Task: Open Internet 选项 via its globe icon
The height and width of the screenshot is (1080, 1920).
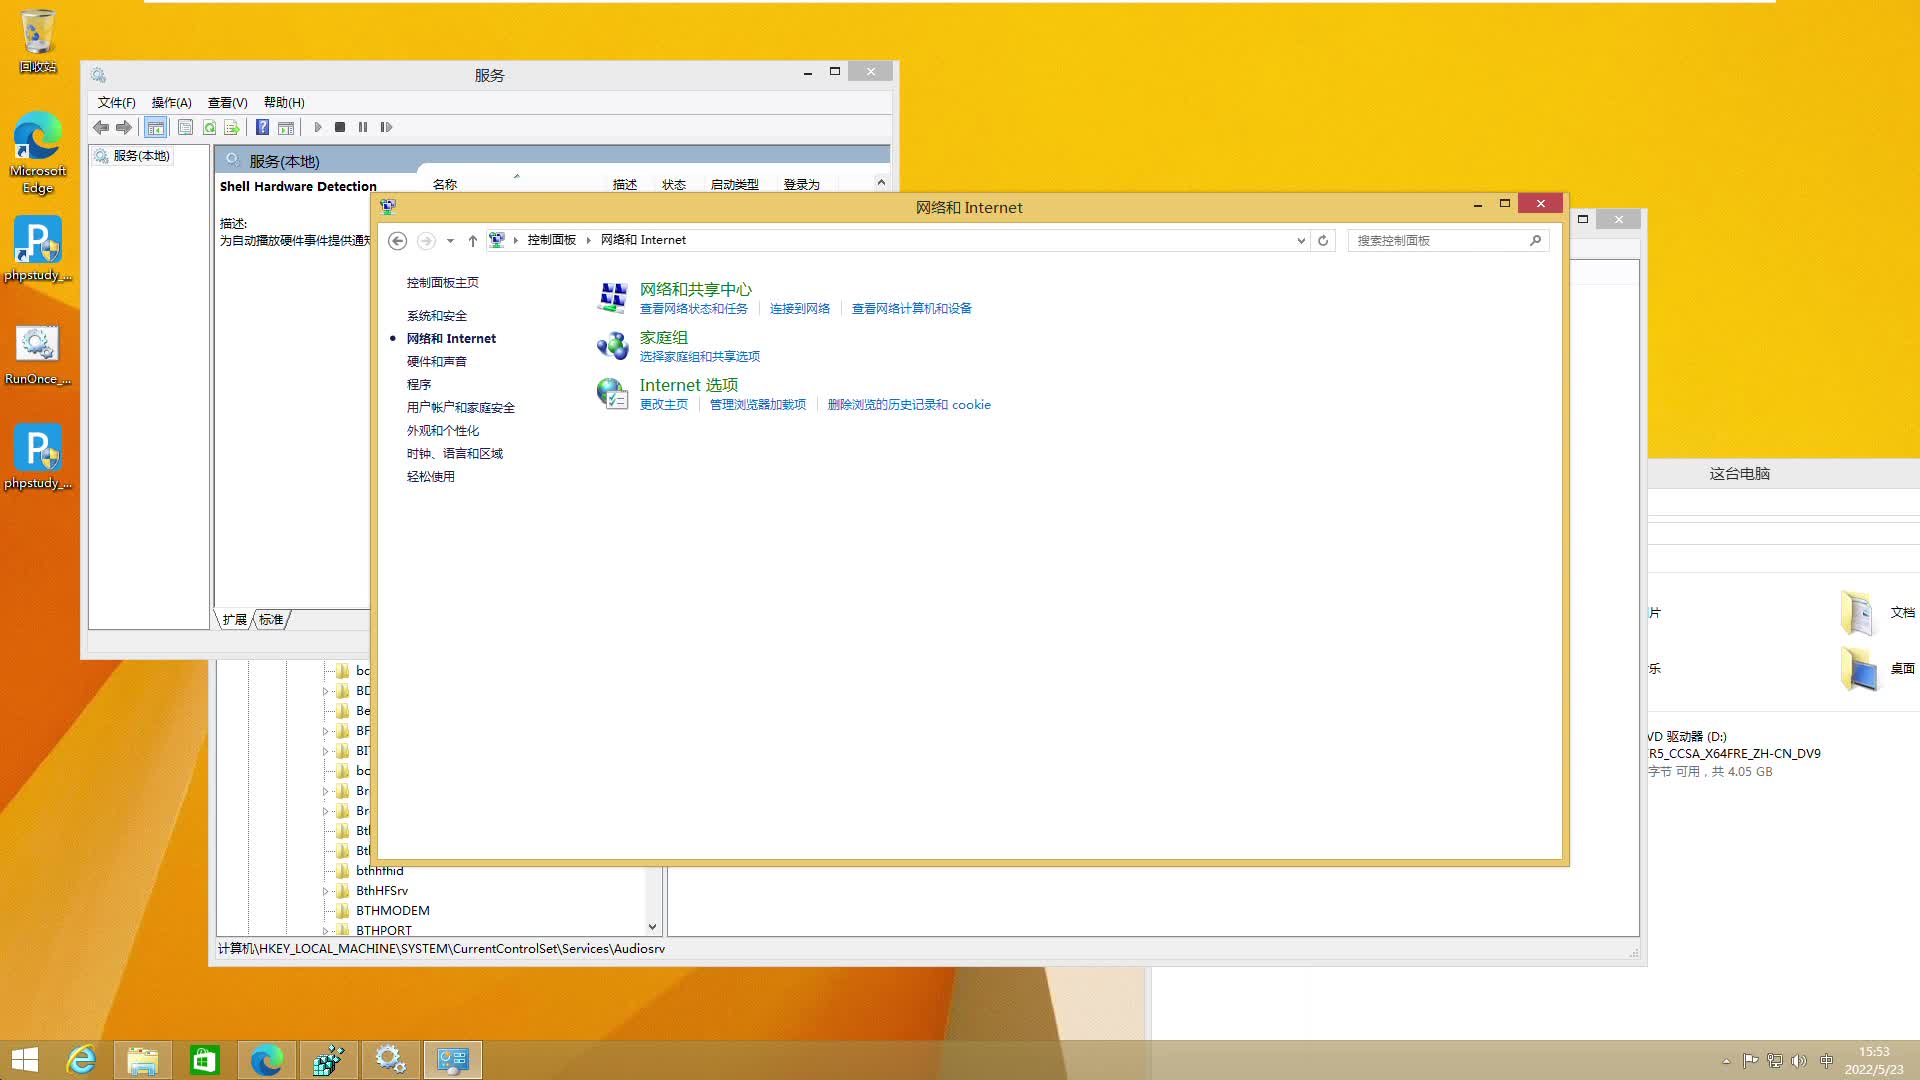Action: (612, 392)
